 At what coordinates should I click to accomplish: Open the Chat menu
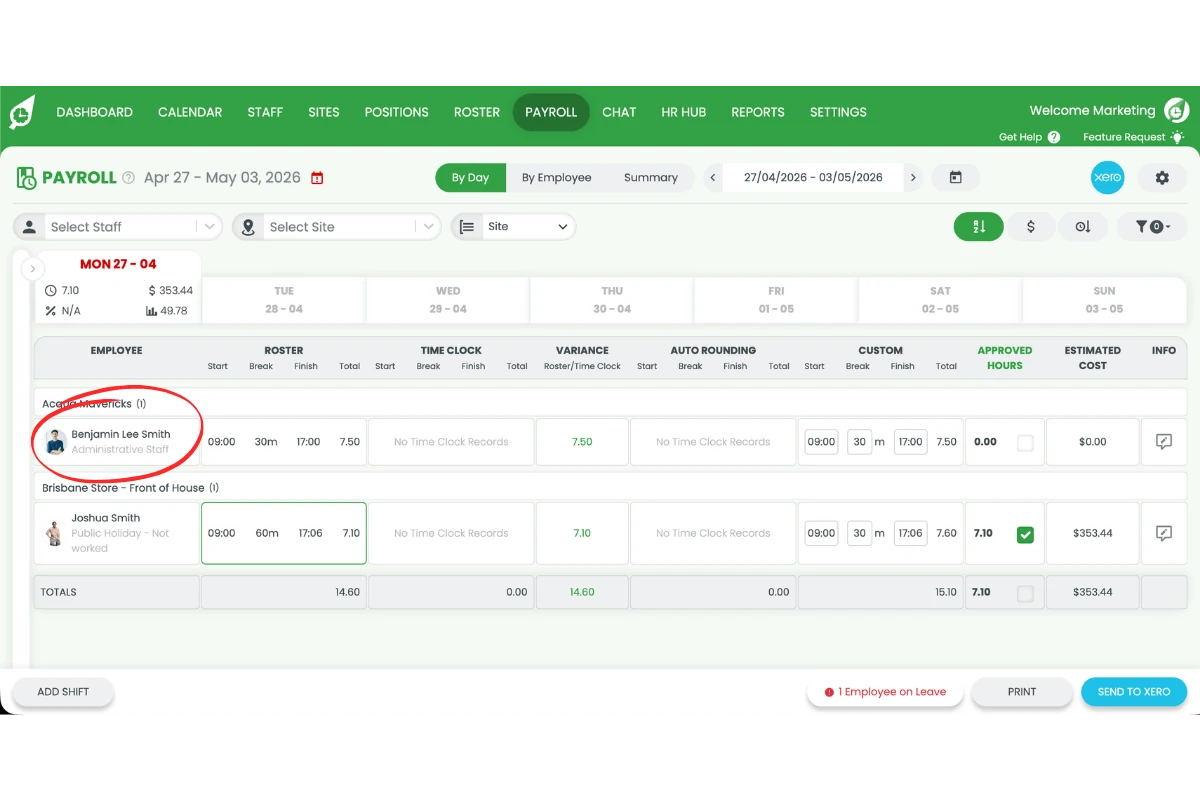click(619, 112)
